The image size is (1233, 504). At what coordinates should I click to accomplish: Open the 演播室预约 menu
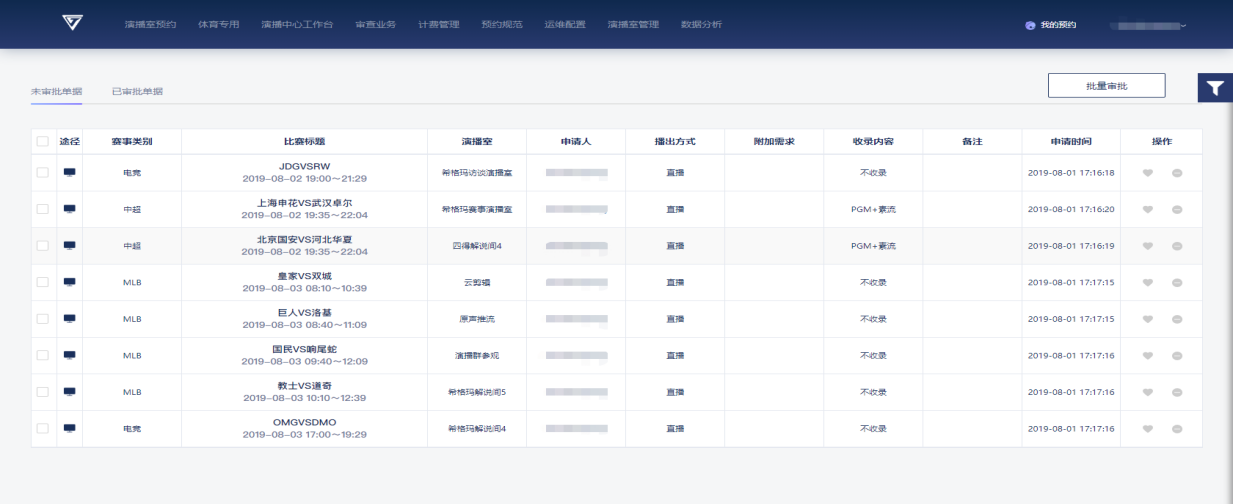point(150,24)
